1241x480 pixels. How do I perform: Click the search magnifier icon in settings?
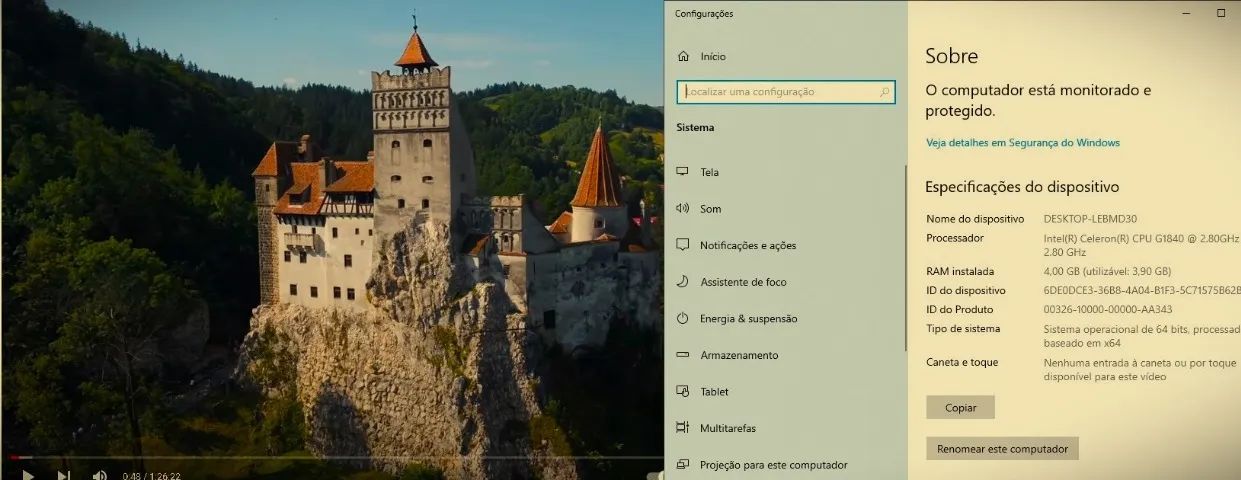pyautogui.click(x=884, y=92)
